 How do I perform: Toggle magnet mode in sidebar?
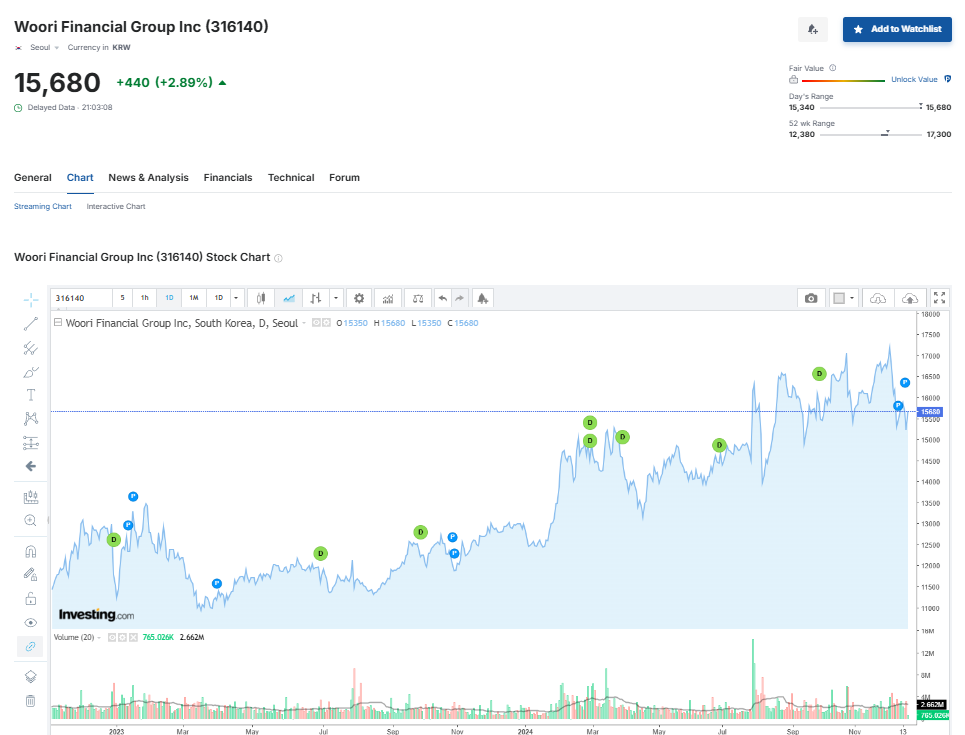(31, 551)
